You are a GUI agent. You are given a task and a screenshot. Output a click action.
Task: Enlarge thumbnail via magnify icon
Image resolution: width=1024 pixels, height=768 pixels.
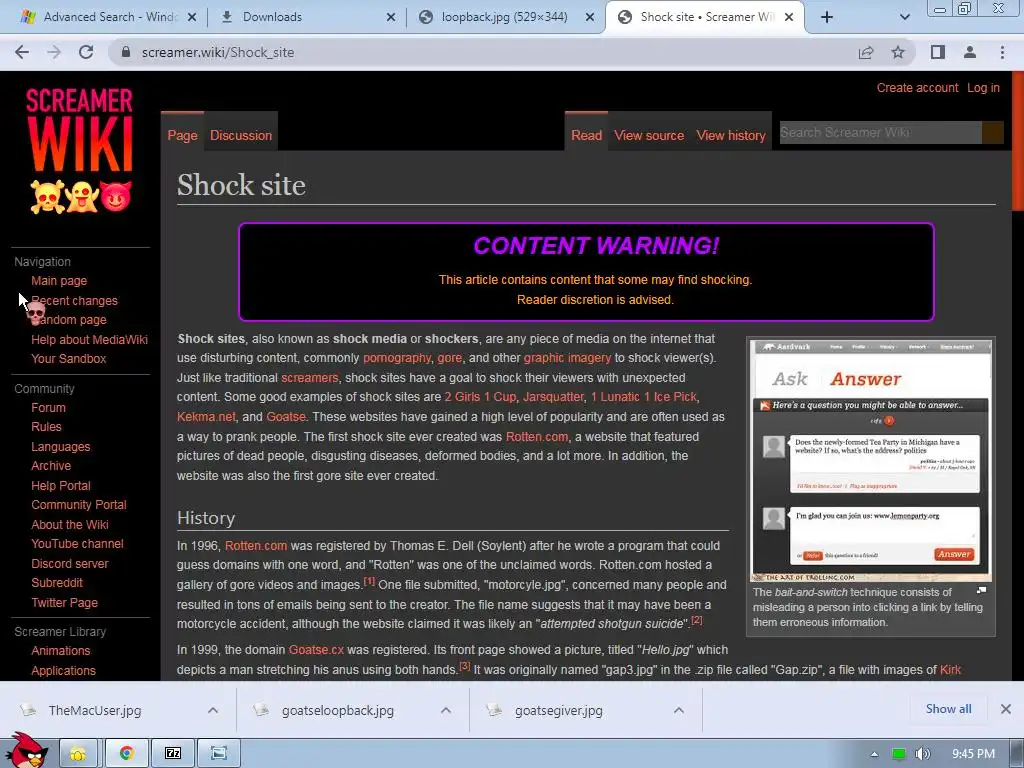[981, 590]
